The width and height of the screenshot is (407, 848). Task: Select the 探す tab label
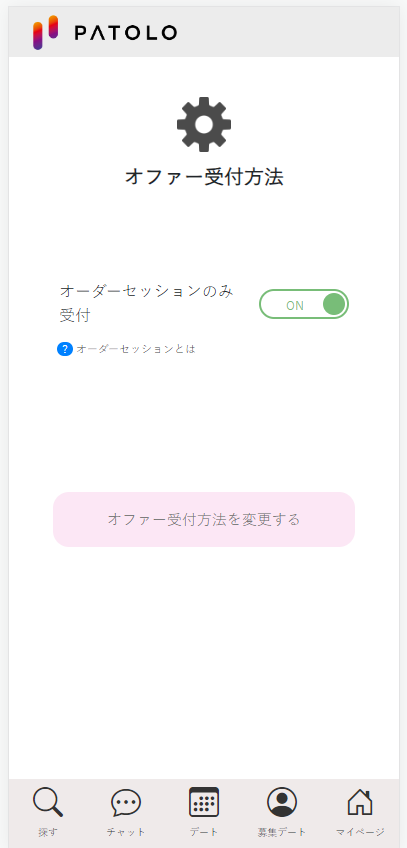point(48,832)
